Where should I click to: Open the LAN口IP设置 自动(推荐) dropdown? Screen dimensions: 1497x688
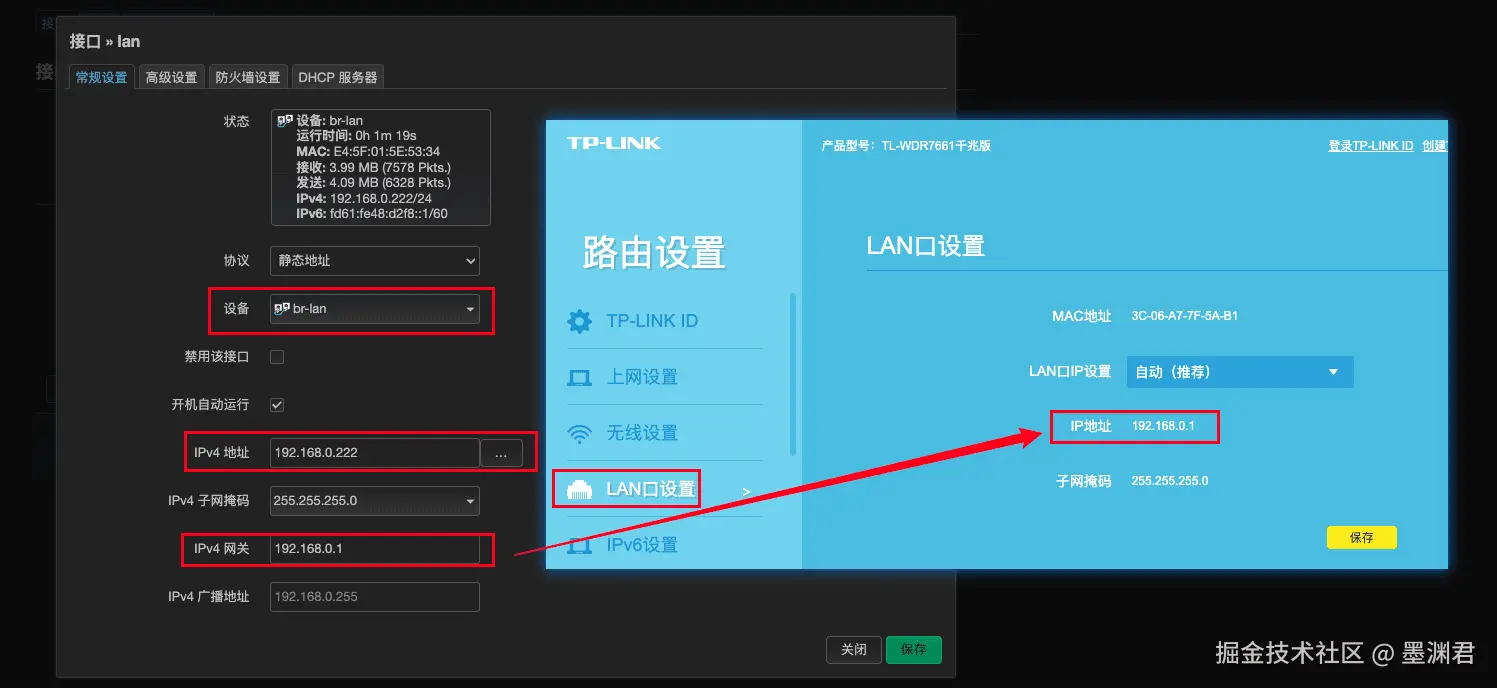[x=1240, y=372]
